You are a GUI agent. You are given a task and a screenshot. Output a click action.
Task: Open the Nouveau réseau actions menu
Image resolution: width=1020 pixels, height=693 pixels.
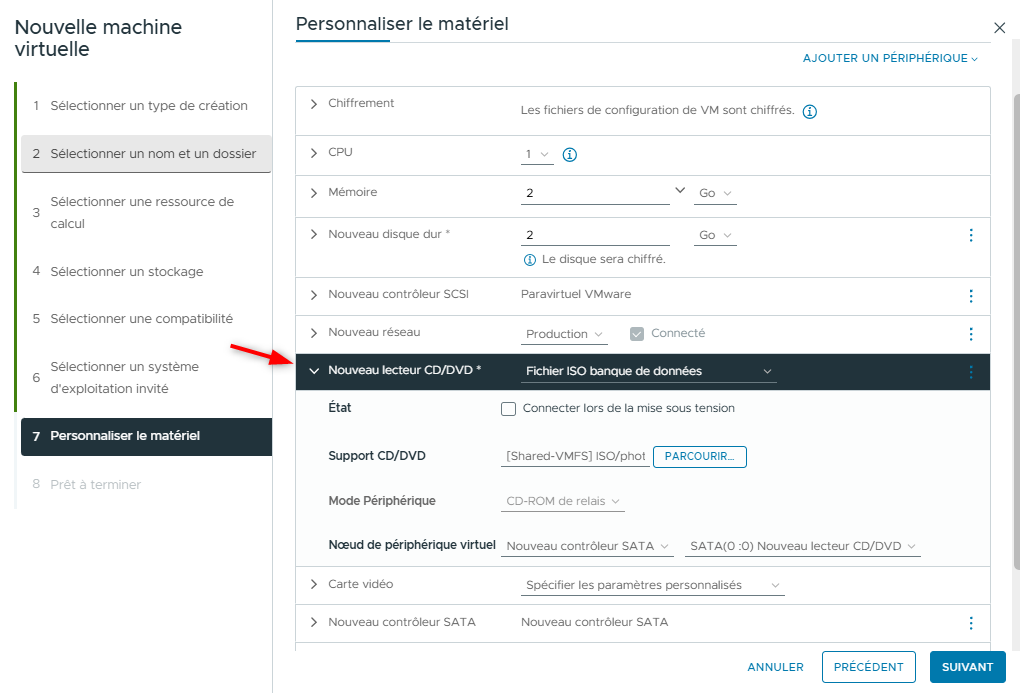[970, 334]
